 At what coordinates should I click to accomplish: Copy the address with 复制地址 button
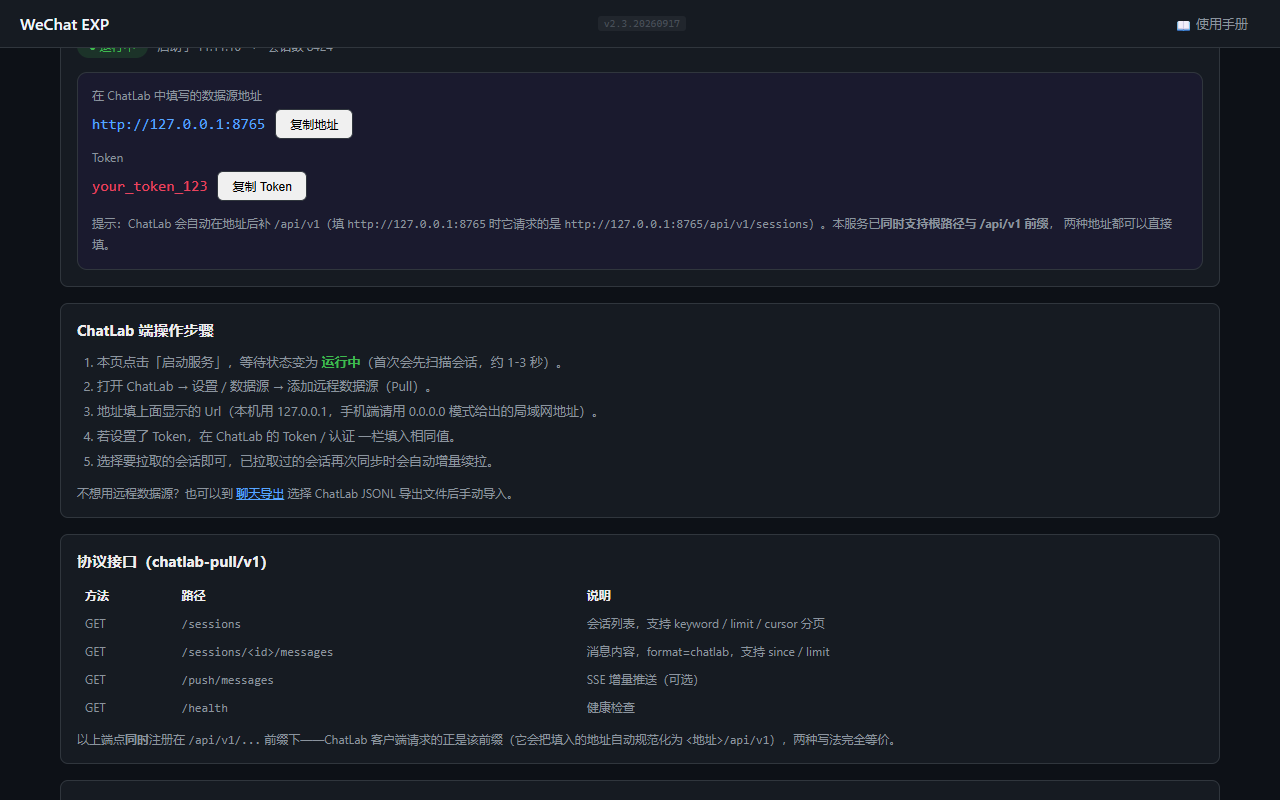click(x=314, y=124)
